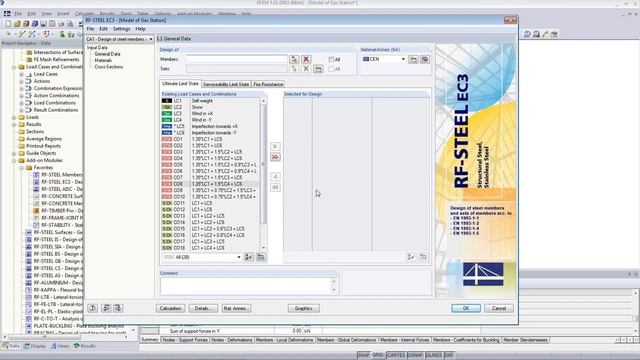640x360 pixels.
Task: Tick the All checkbox for Members
Action: 331,60
